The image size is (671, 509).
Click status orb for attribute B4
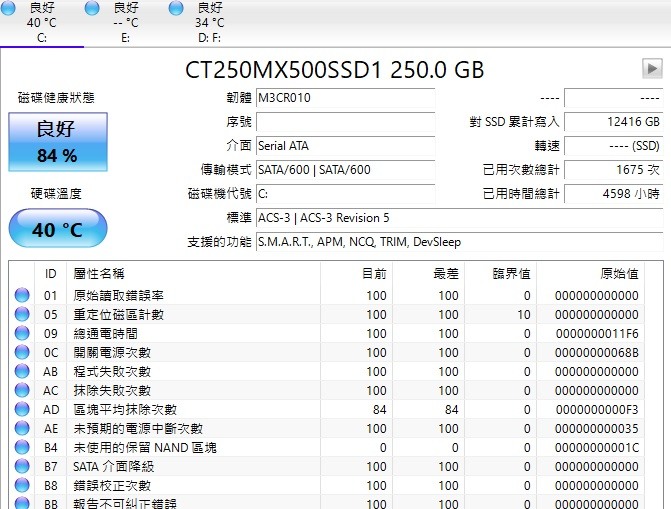pyautogui.click(x=22, y=447)
